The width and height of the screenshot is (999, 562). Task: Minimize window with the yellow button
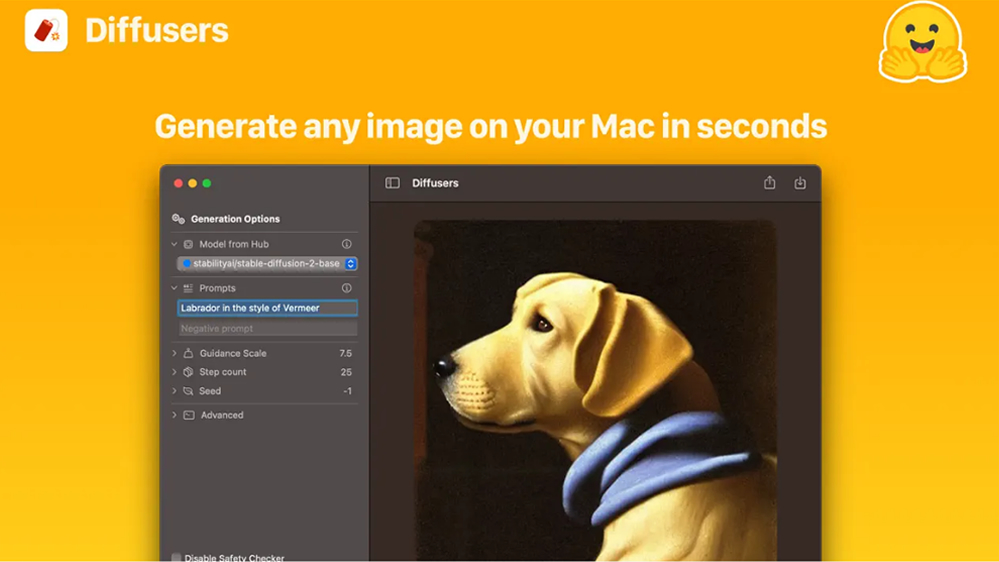pos(192,184)
